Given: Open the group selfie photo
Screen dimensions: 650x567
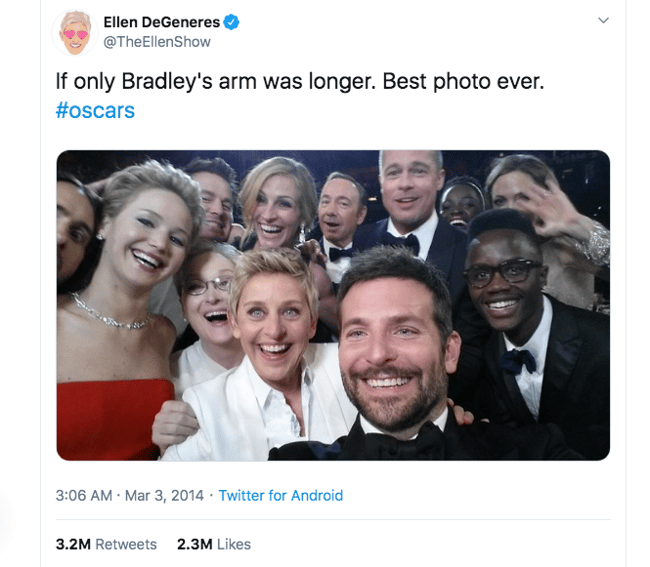Looking at the screenshot, I should point(333,305).
